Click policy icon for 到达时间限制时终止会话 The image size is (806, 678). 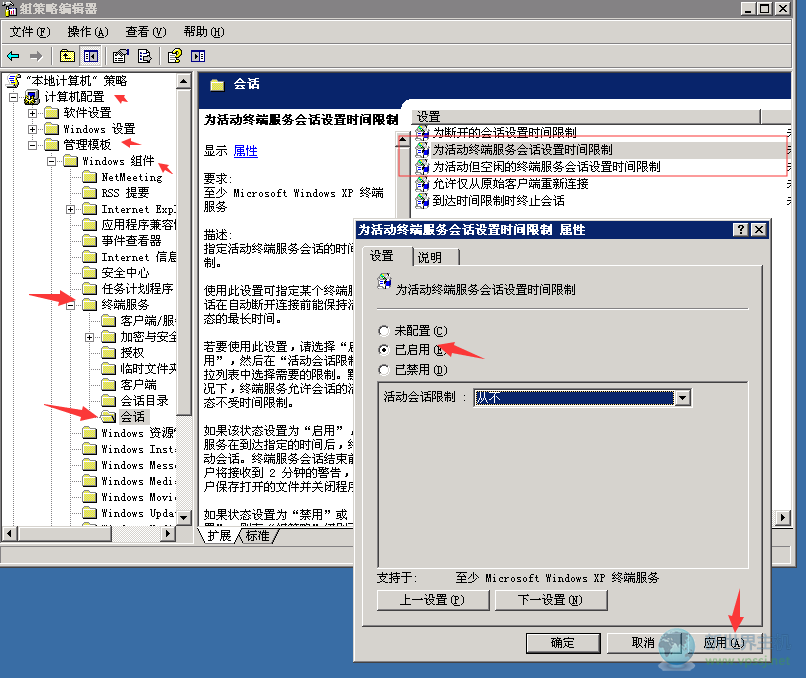click(x=422, y=200)
